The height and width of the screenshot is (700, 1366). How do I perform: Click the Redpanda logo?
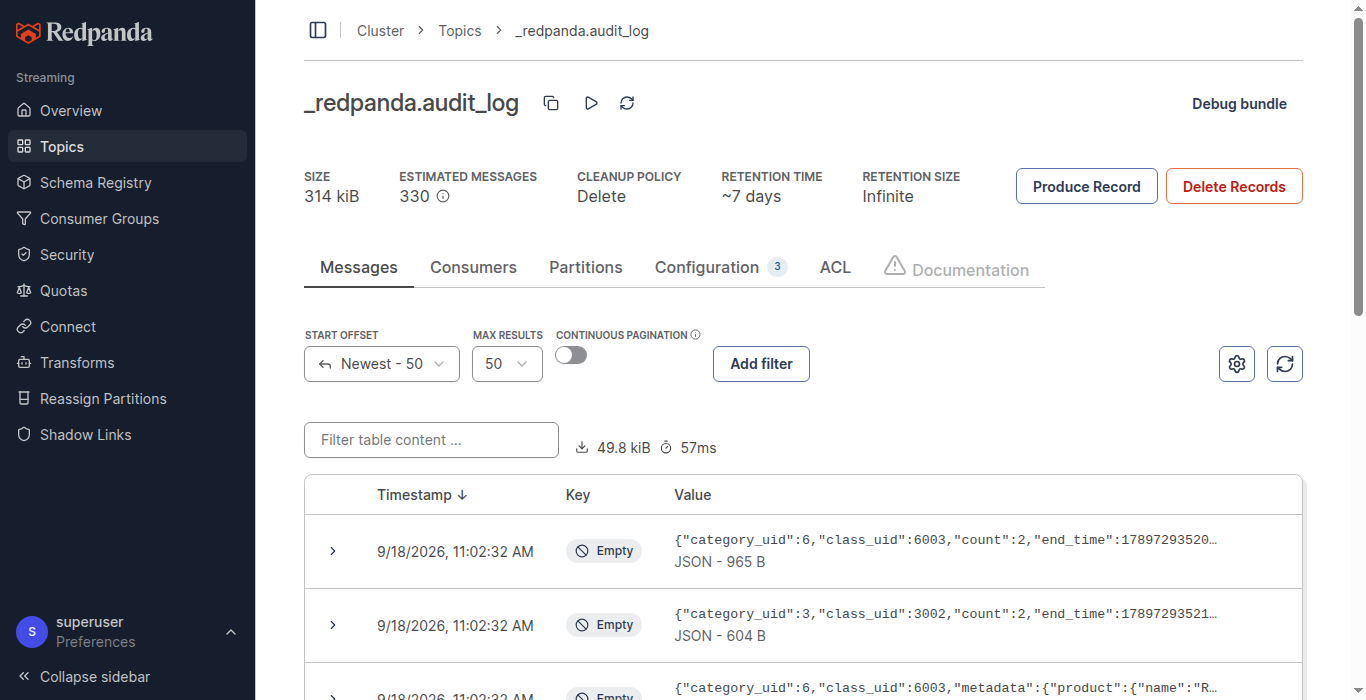[x=84, y=33]
